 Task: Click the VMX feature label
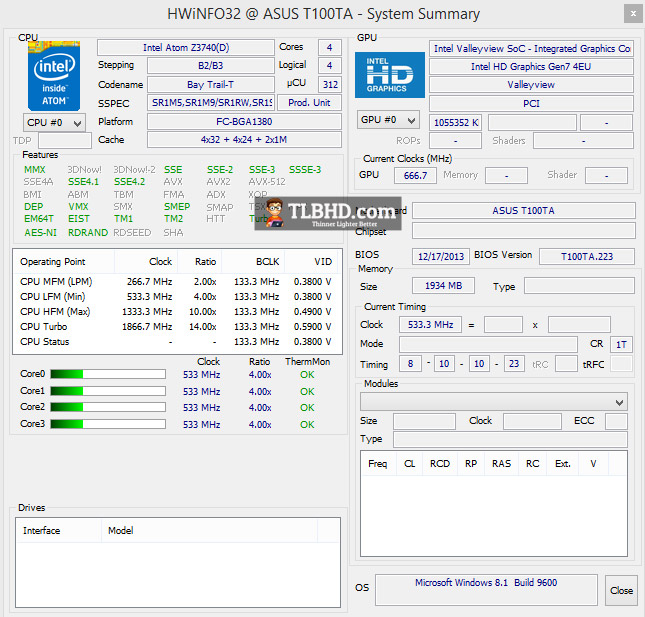pyautogui.click(x=78, y=206)
